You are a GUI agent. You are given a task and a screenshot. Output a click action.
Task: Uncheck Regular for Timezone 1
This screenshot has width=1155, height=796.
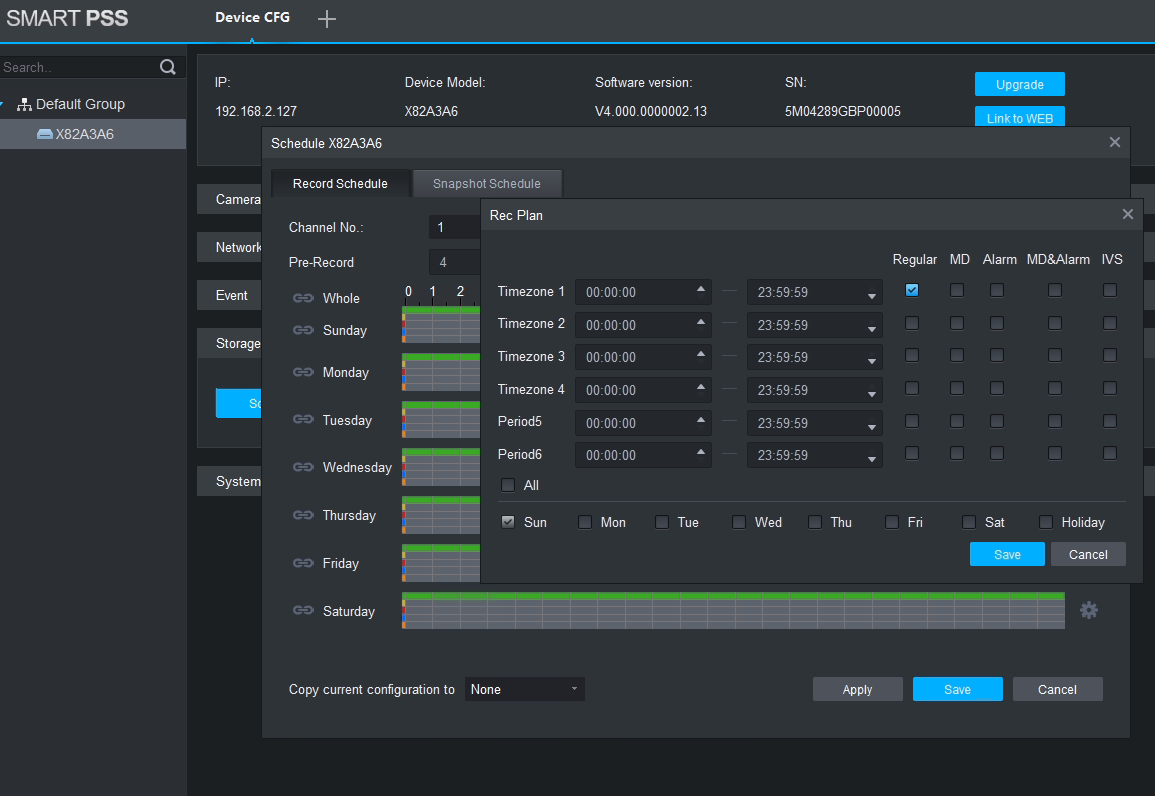[x=912, y=290]
